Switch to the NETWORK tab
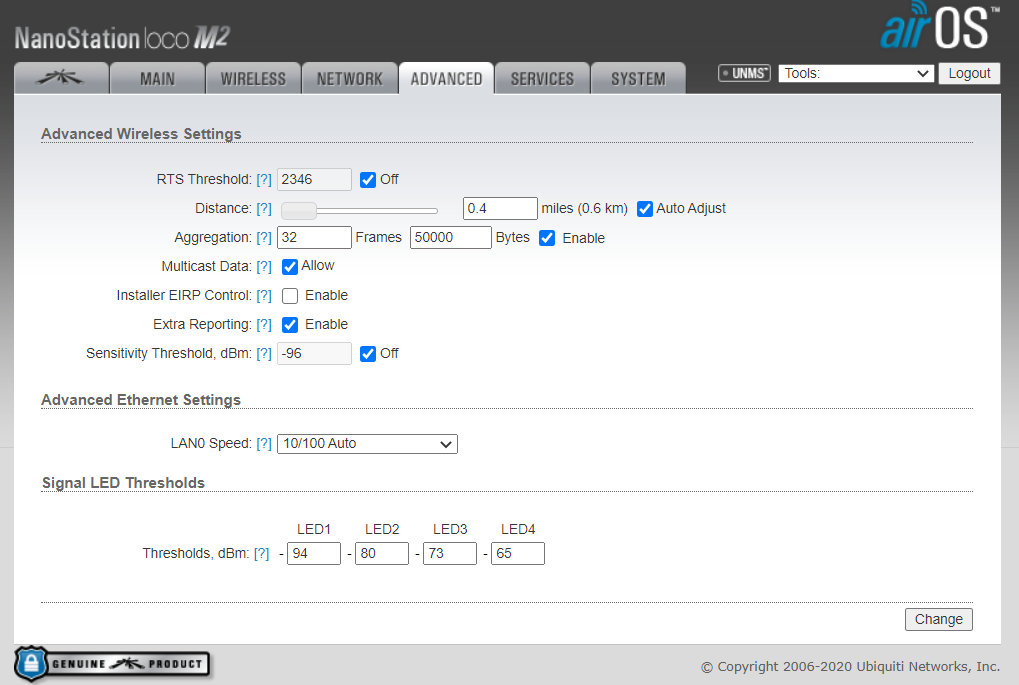 [350, 79]
